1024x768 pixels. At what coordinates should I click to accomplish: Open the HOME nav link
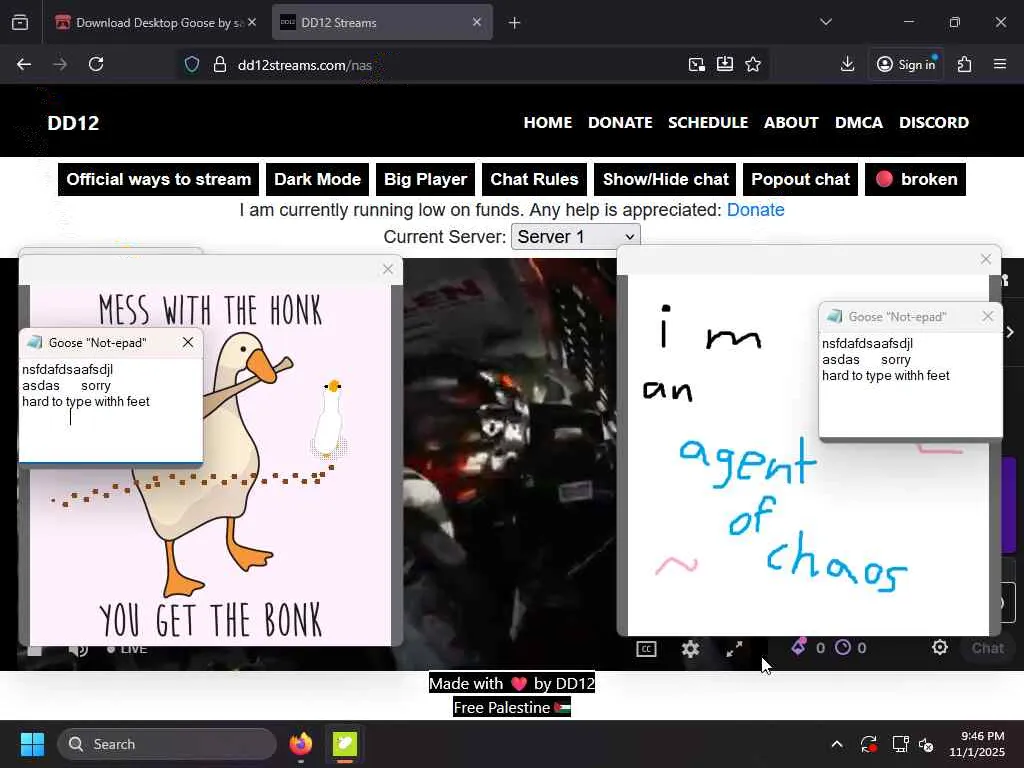(x=547, y=123)
